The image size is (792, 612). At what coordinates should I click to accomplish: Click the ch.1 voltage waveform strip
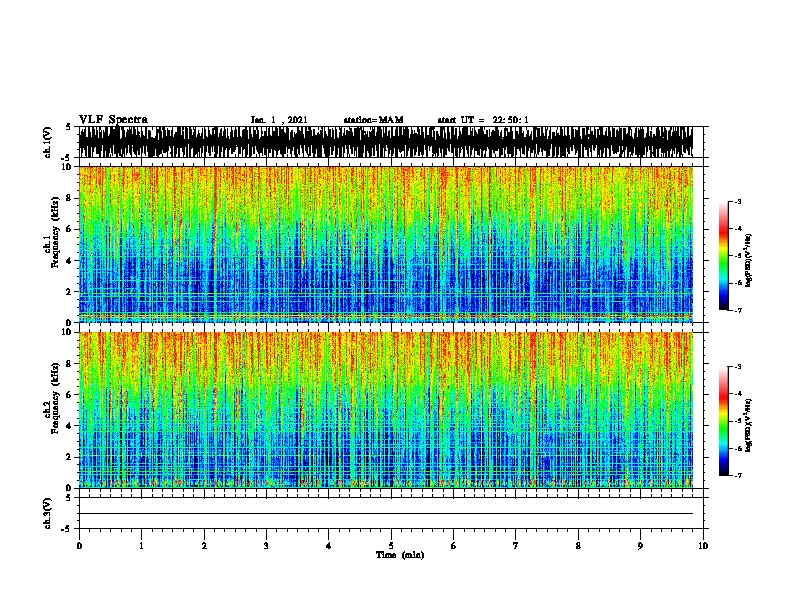click(386, 142)
